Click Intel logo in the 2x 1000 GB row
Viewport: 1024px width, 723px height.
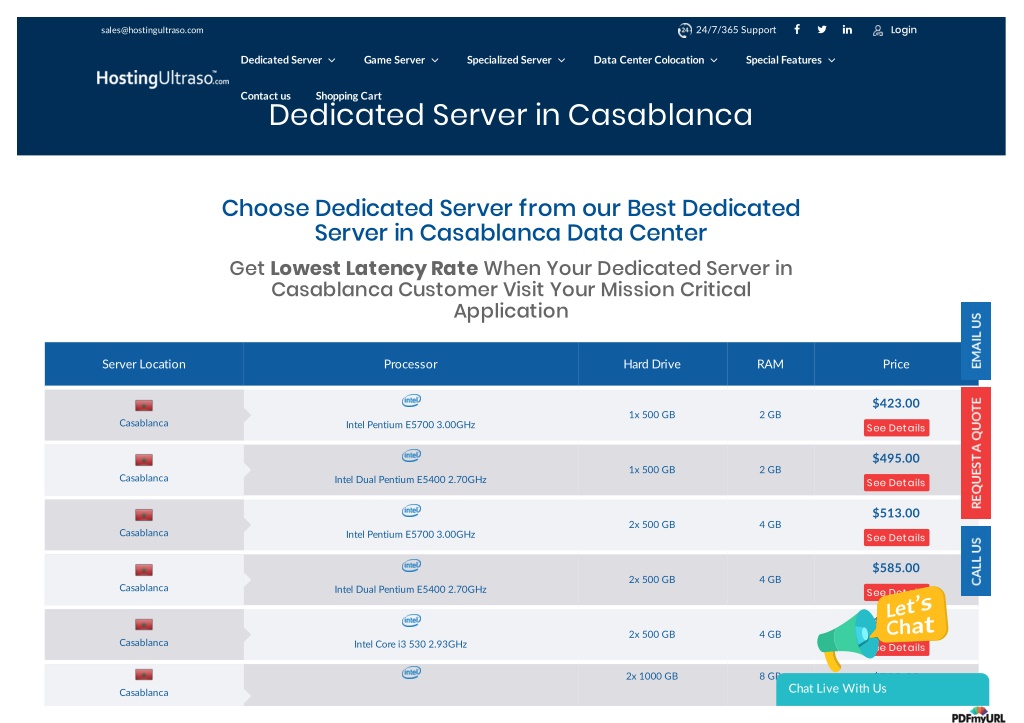pos(411,672)
